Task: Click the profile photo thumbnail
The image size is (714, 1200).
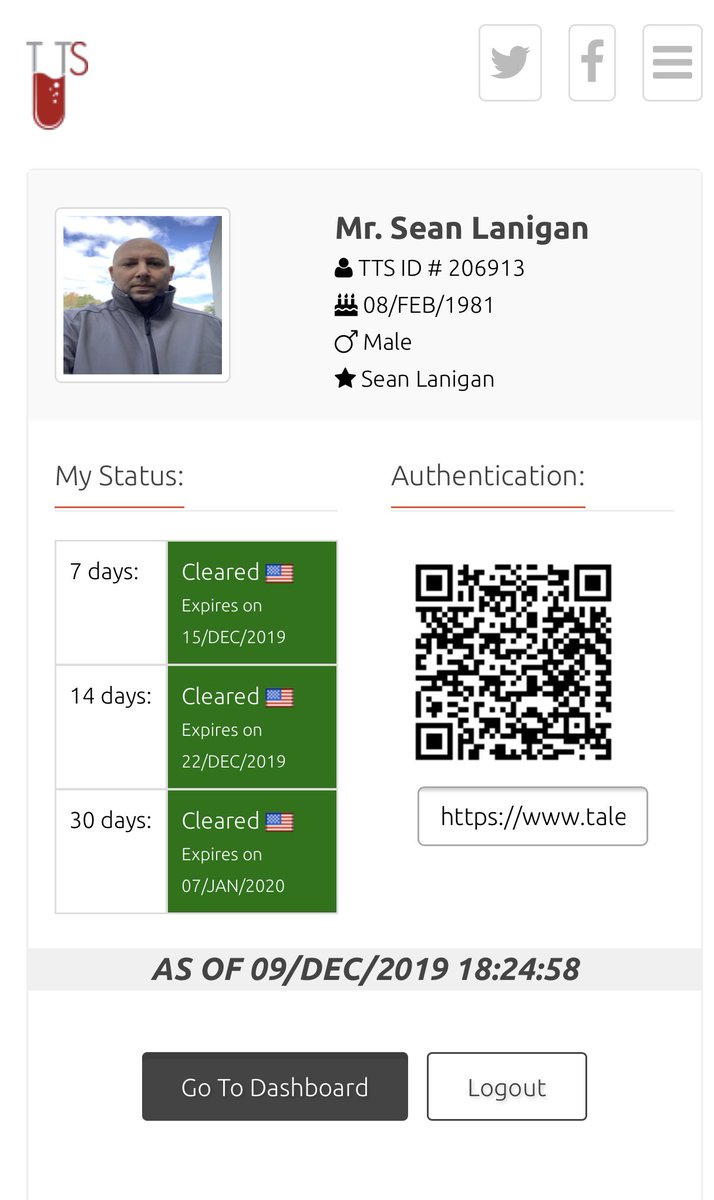Action: pos(143,295)
